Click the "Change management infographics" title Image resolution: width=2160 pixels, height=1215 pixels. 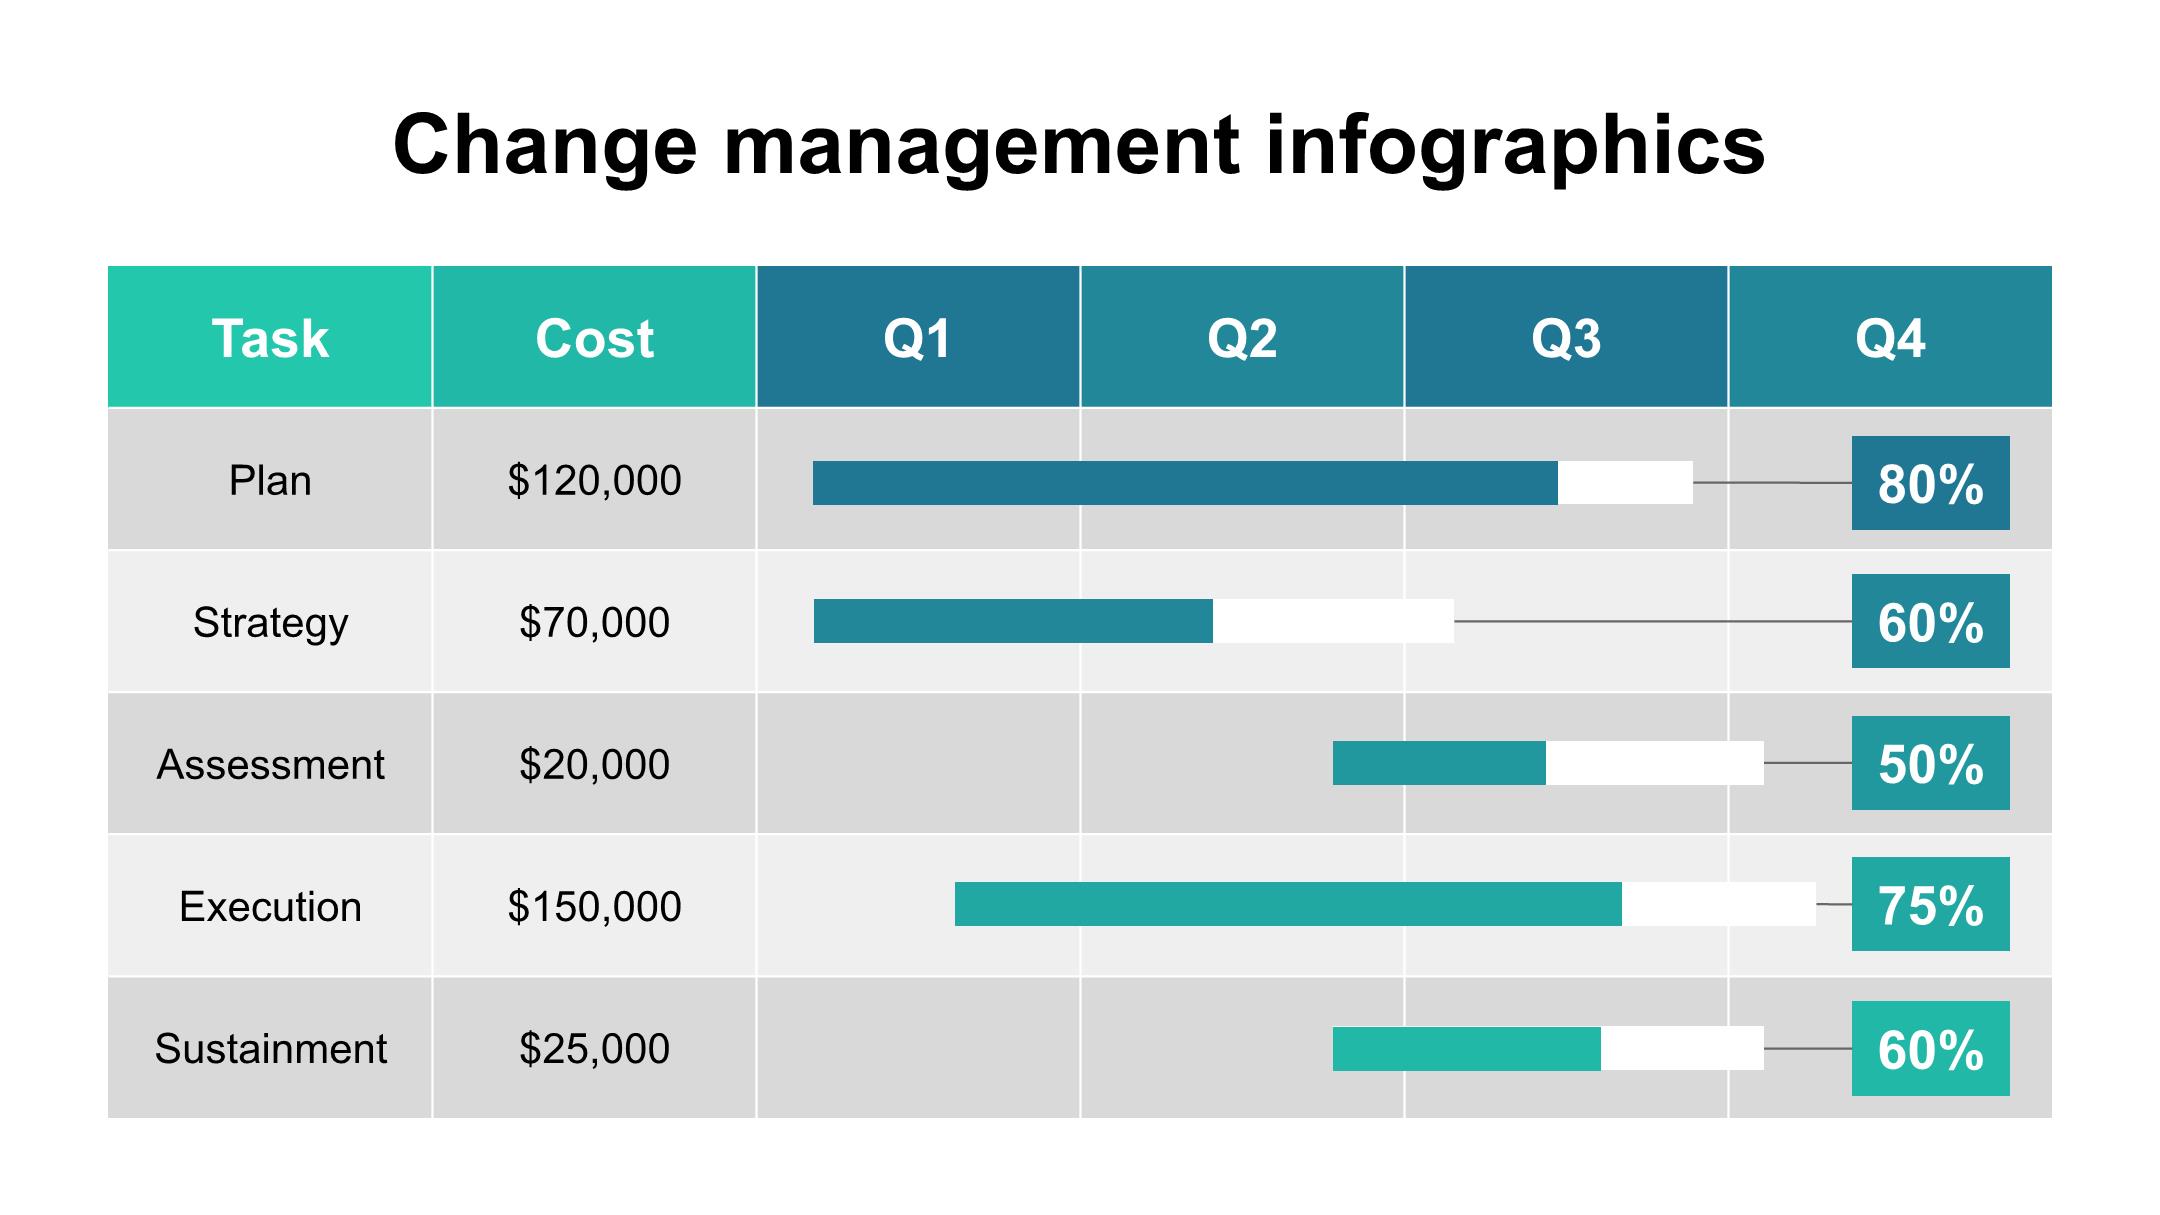coord(1079,146)
